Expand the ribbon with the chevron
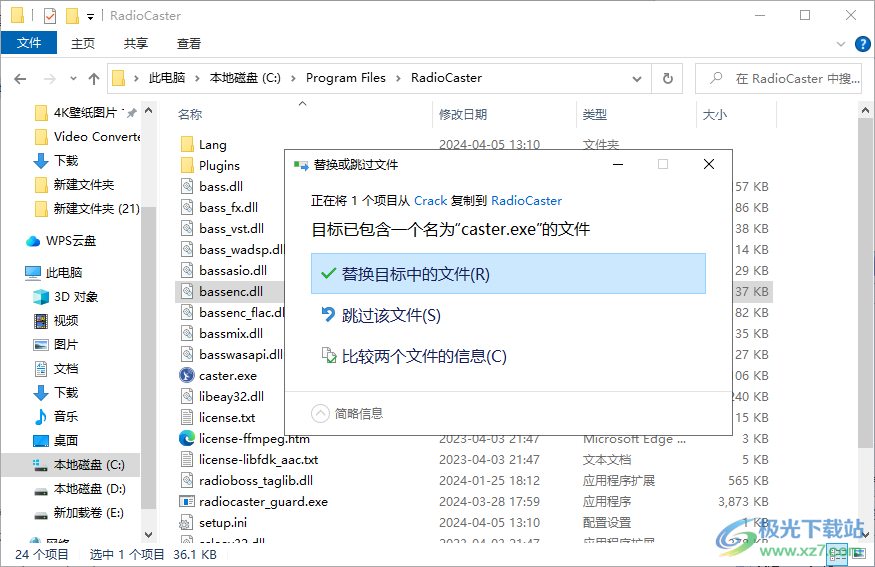 tap(841, 44)
